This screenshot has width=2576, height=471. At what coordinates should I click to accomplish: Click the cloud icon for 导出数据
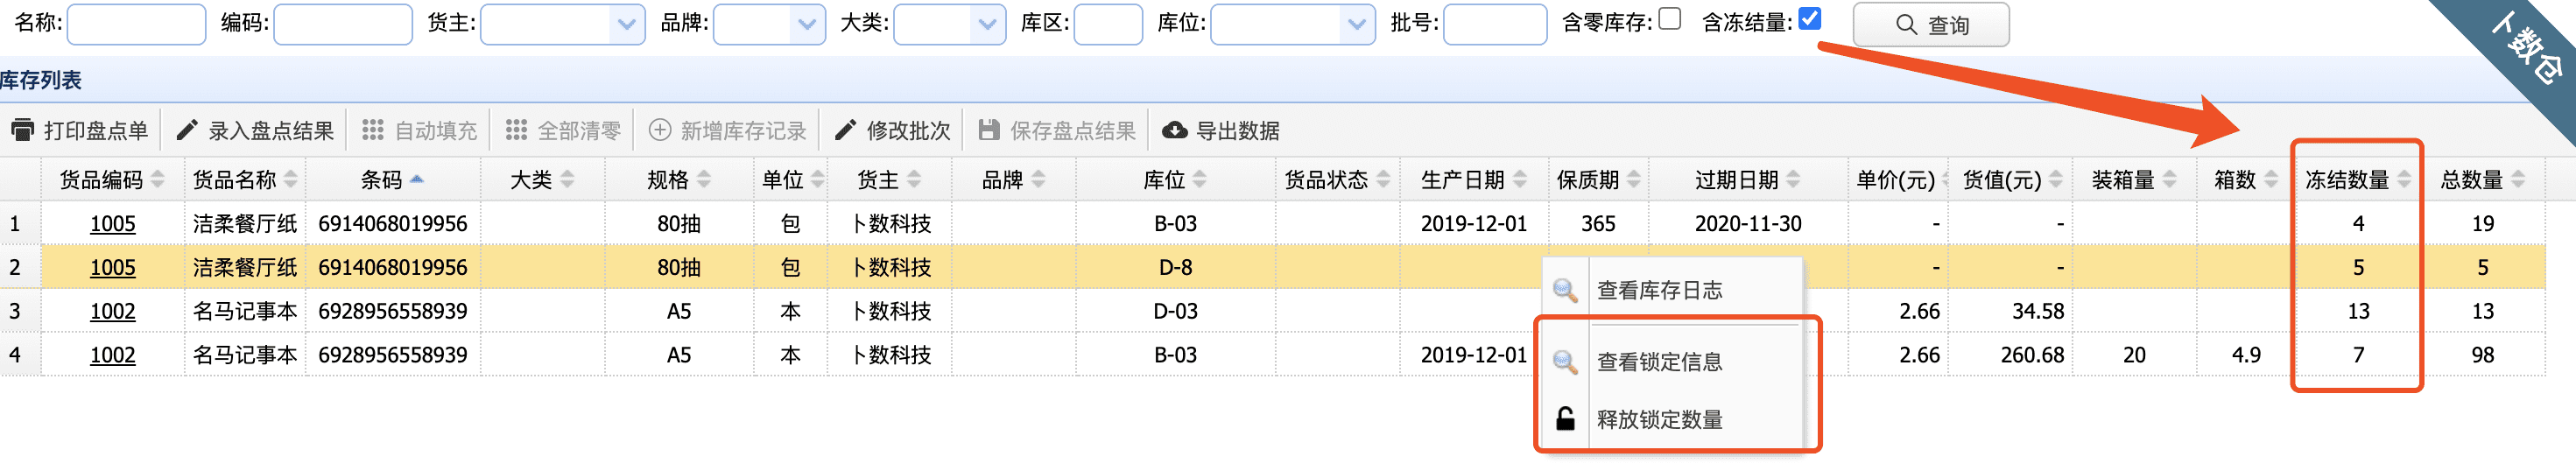coord(1175,130)
